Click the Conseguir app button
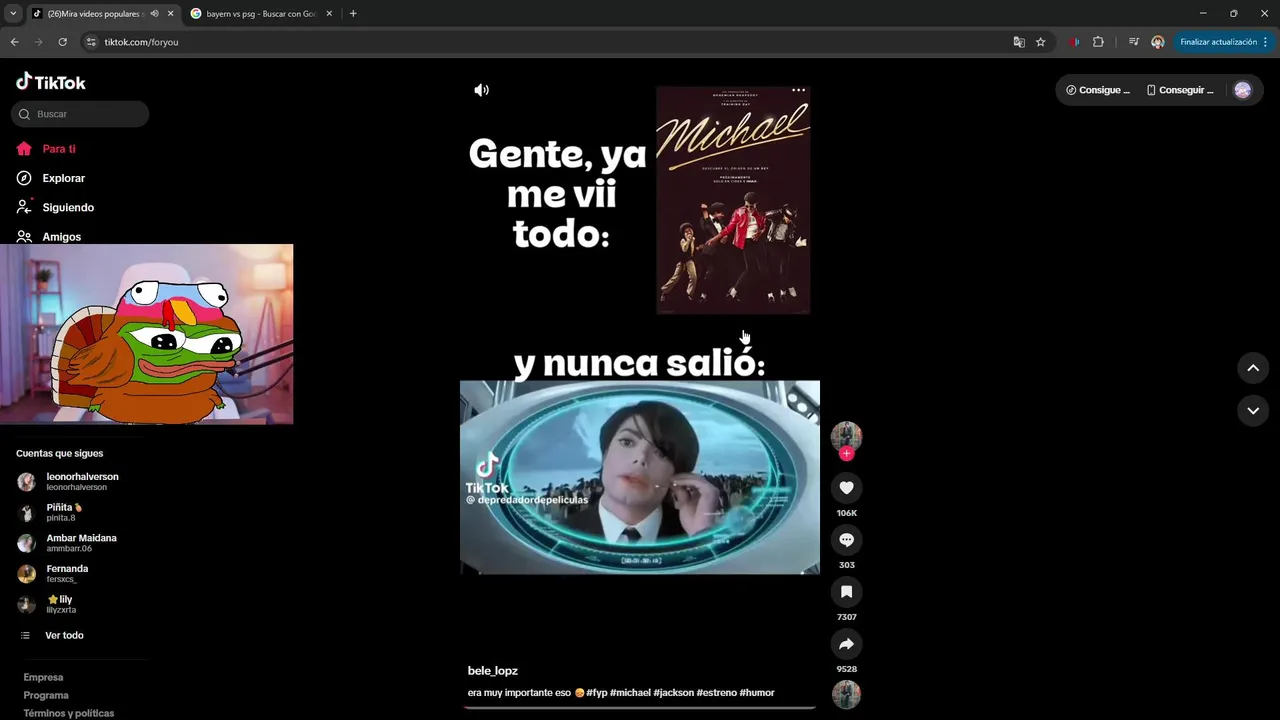The height and width of the screenshot is (720, 1280). [x=1180, y=90]
